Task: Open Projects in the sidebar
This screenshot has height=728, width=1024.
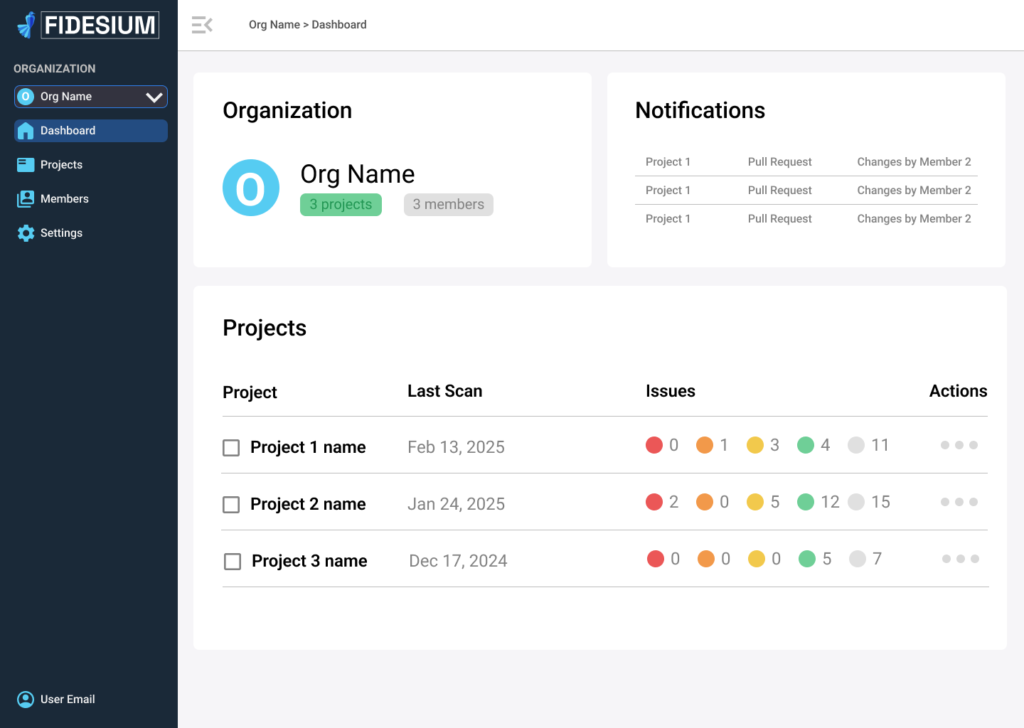Action: pyautogui.click(x=91, y=165)
